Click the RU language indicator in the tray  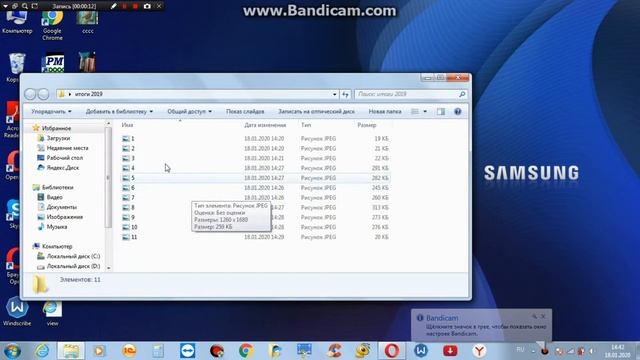pyautogui.click(x=520, y=349)
